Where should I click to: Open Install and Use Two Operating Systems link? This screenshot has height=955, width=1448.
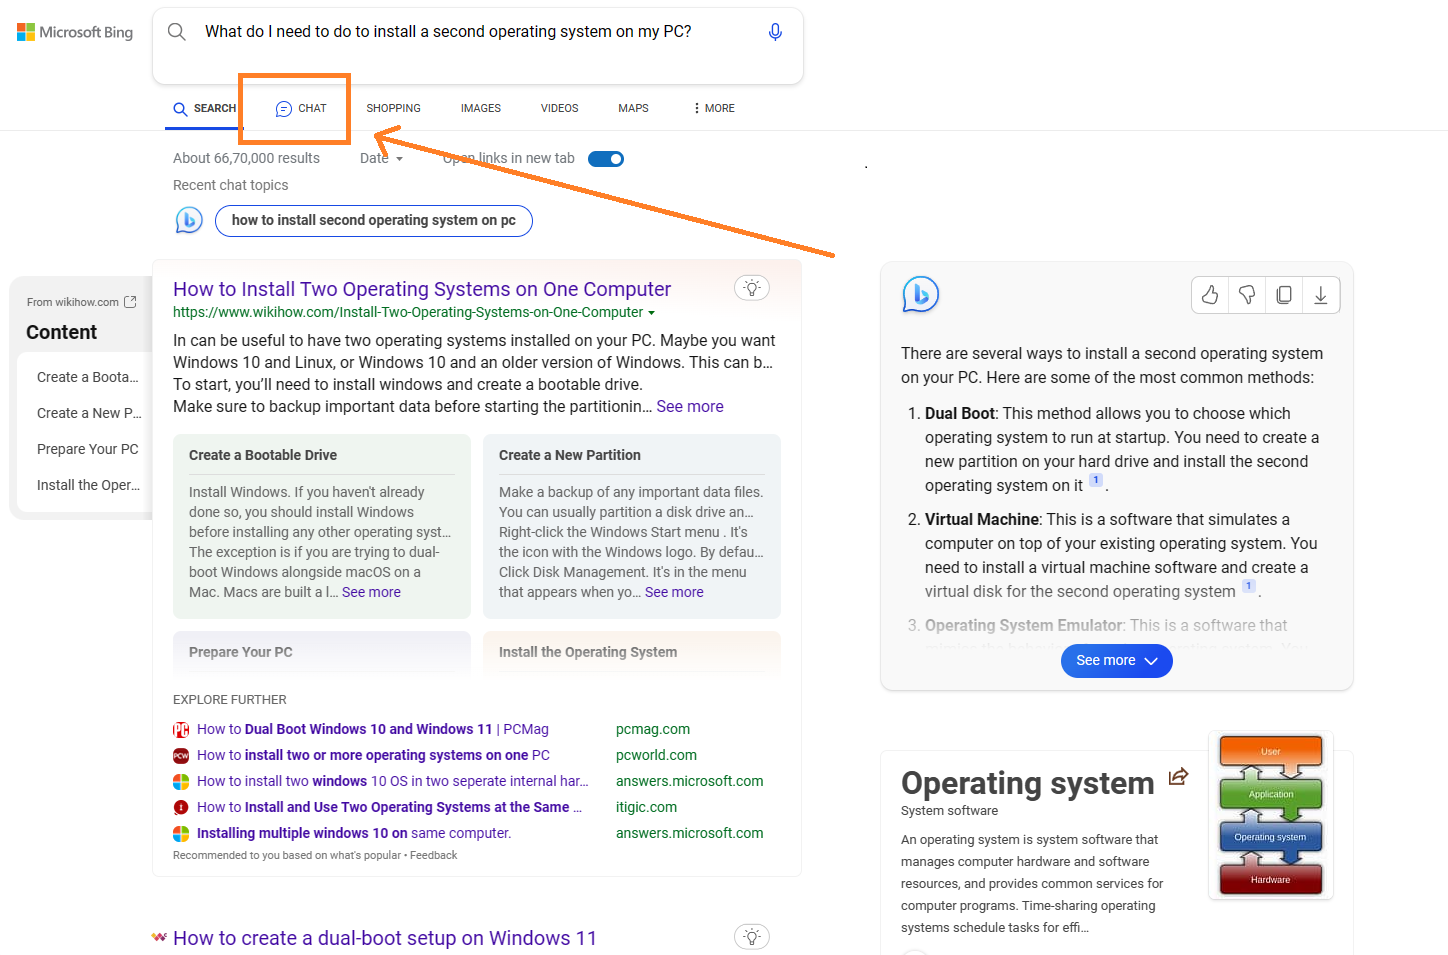point(389,807)
